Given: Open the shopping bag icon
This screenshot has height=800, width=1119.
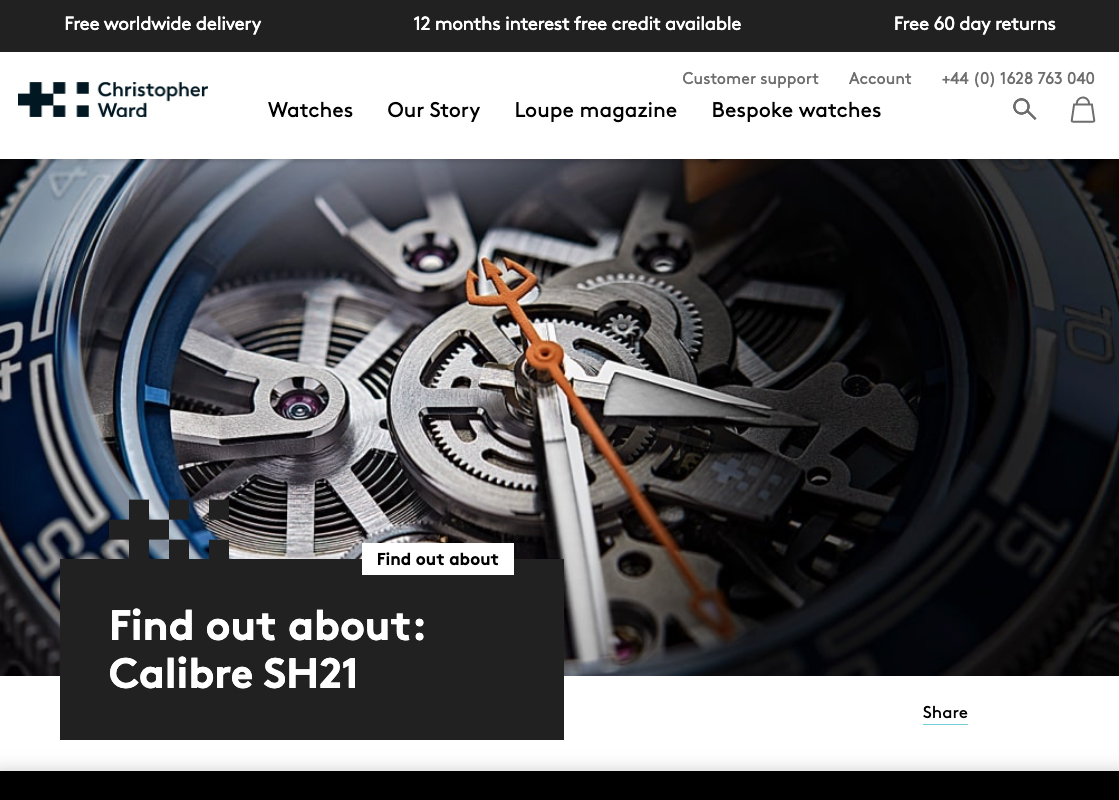Looking at the screenshot, I should (x=1083, y=110).
